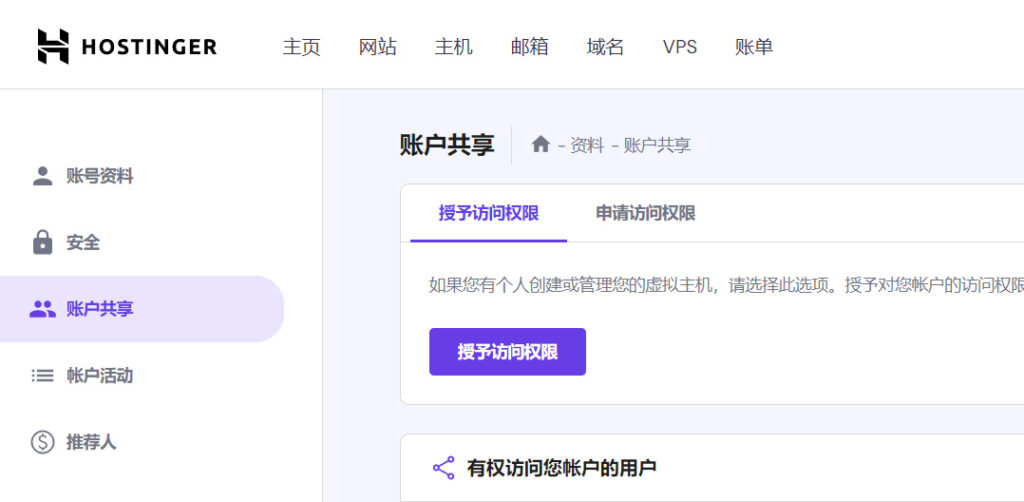
Task: Click the 账号资料 person icon
Action: (42, 176)
